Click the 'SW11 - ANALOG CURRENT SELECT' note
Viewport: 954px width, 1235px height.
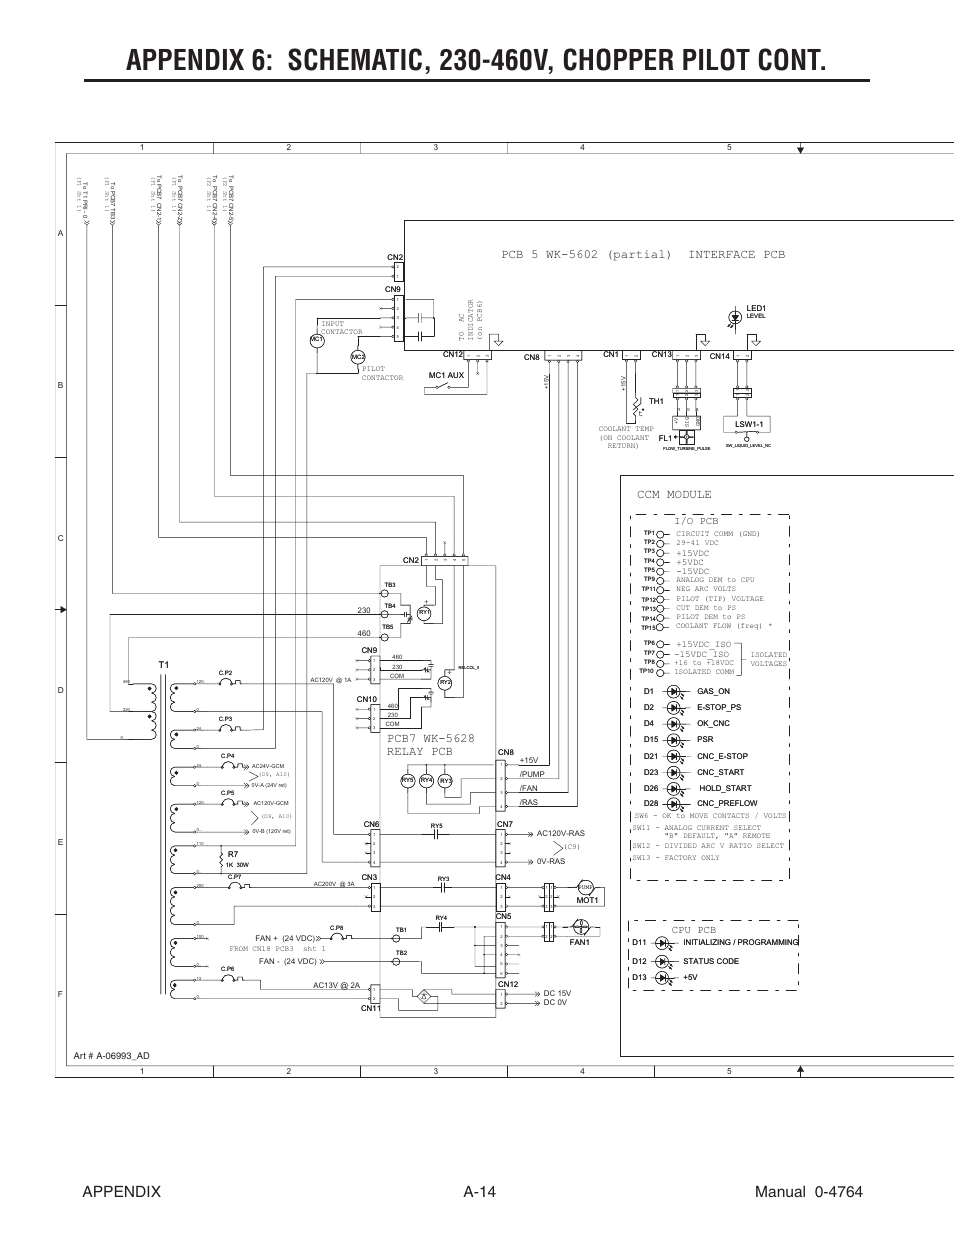tap(696, 828)
